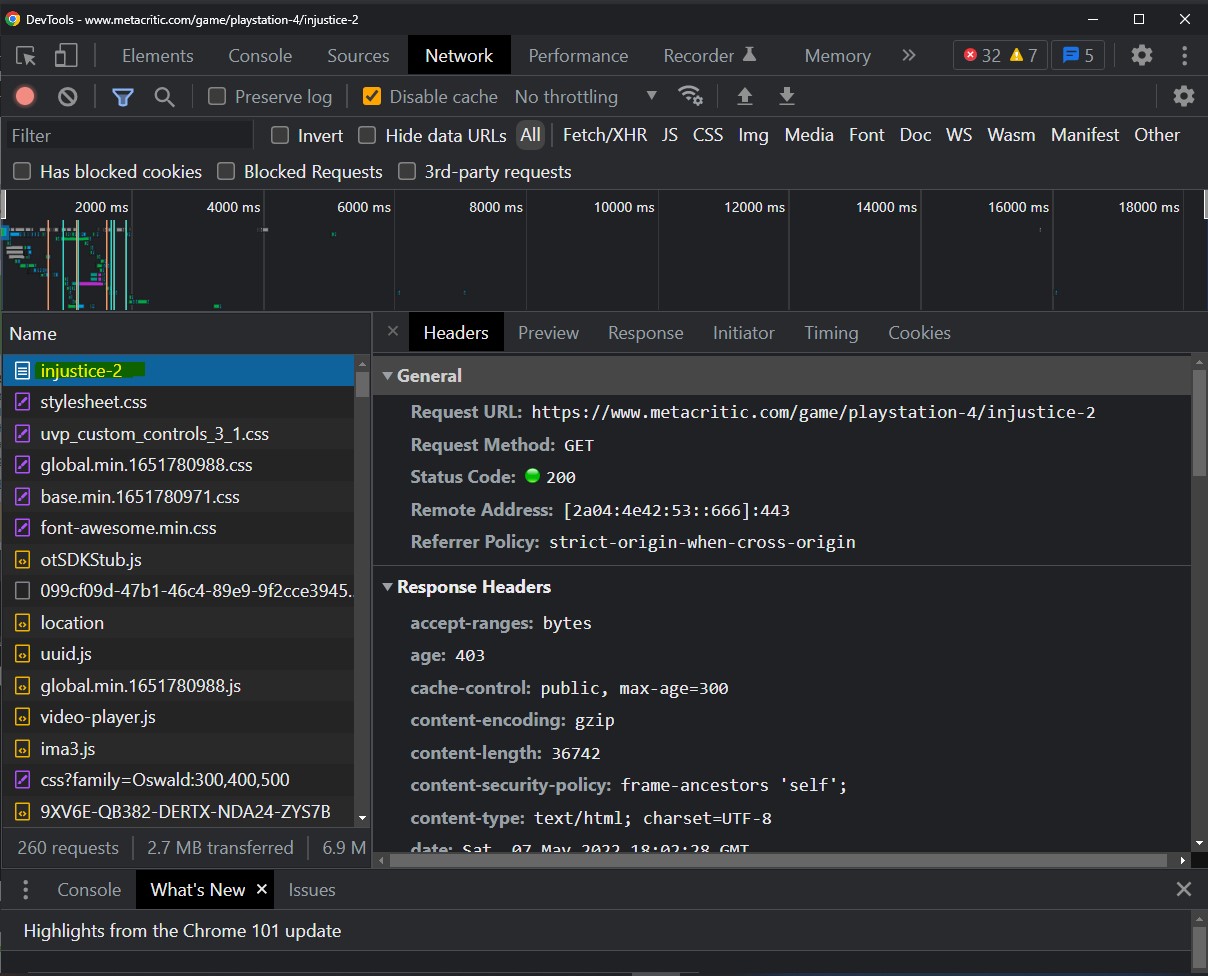
Task: Open the No throttling dropdown
Action: click(x=586, y=96)
